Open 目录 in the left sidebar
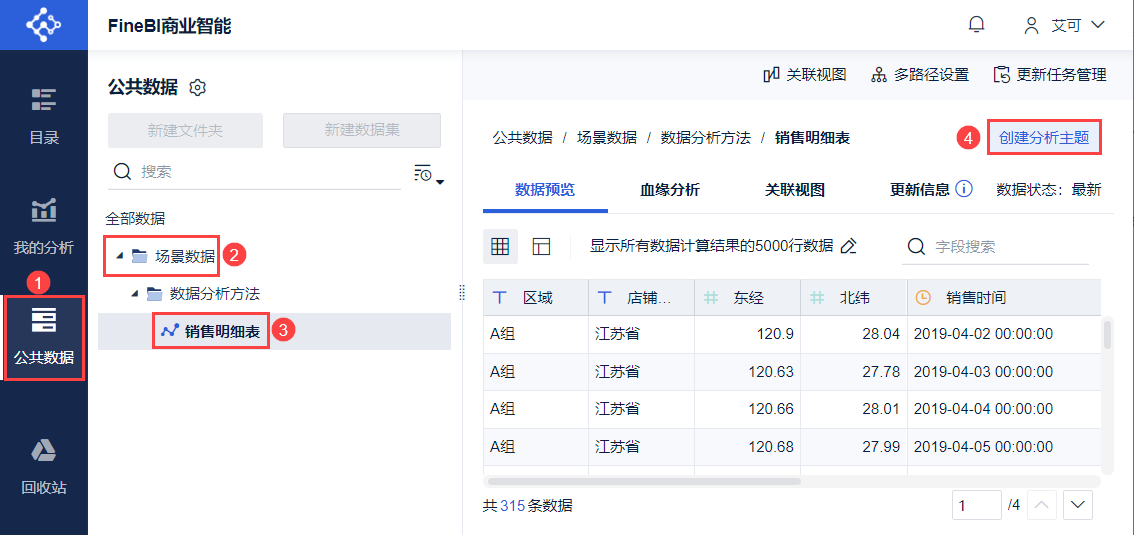This screenshot has width=1134, height=535. 43,117
